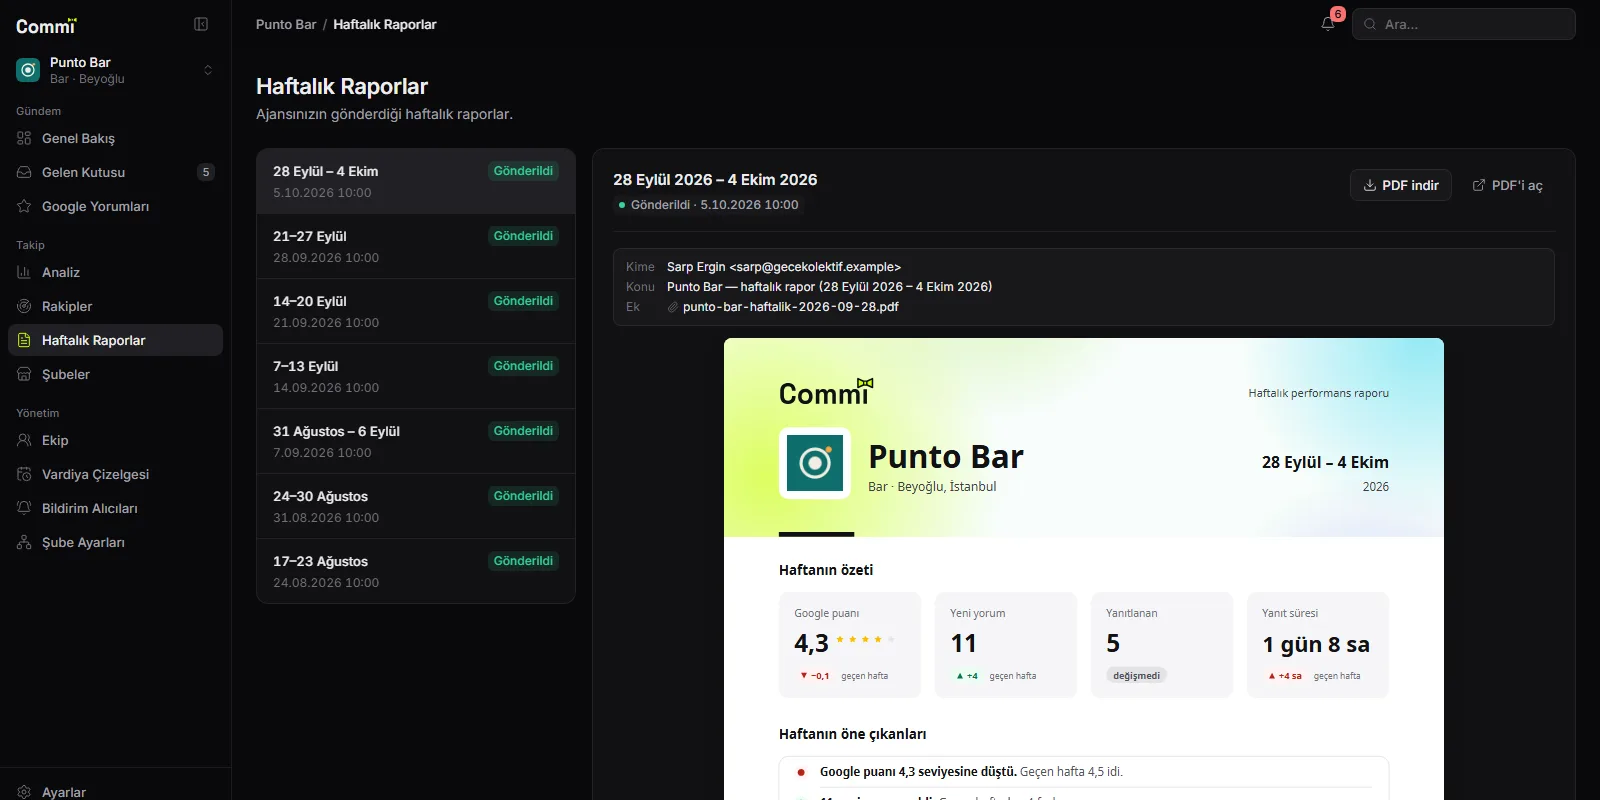
Task: Click the Google puanı 4,3 card
Action: pyautogui.click(x=850, y=645)
